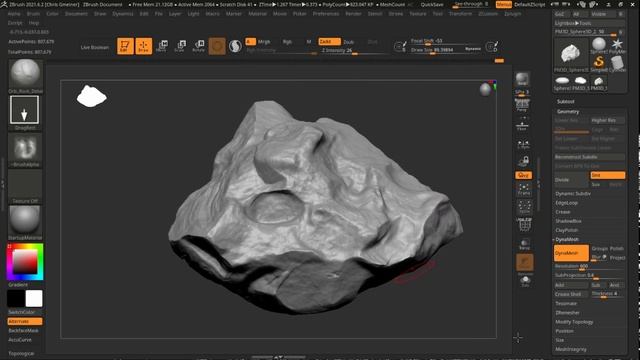Expand the ClayPolish section

coord(567,230)
